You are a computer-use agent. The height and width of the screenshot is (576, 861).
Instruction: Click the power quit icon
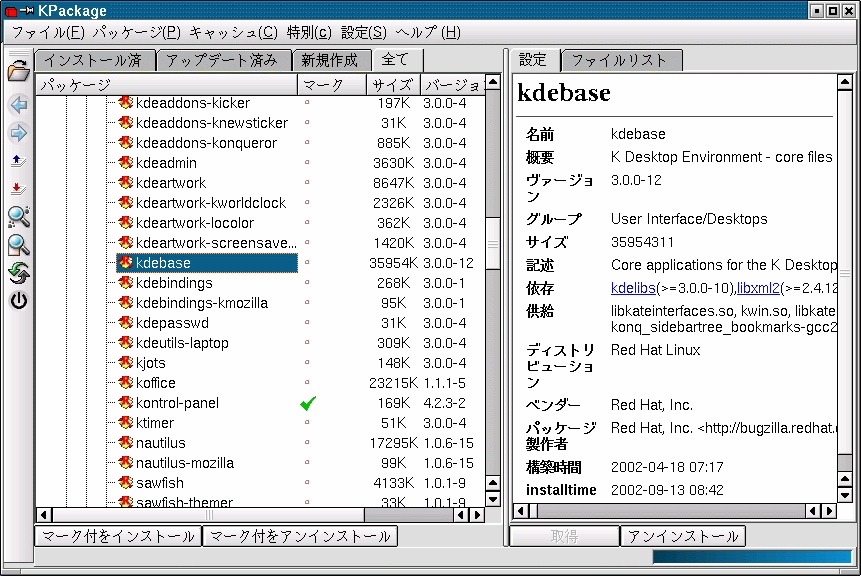point(19,301)
